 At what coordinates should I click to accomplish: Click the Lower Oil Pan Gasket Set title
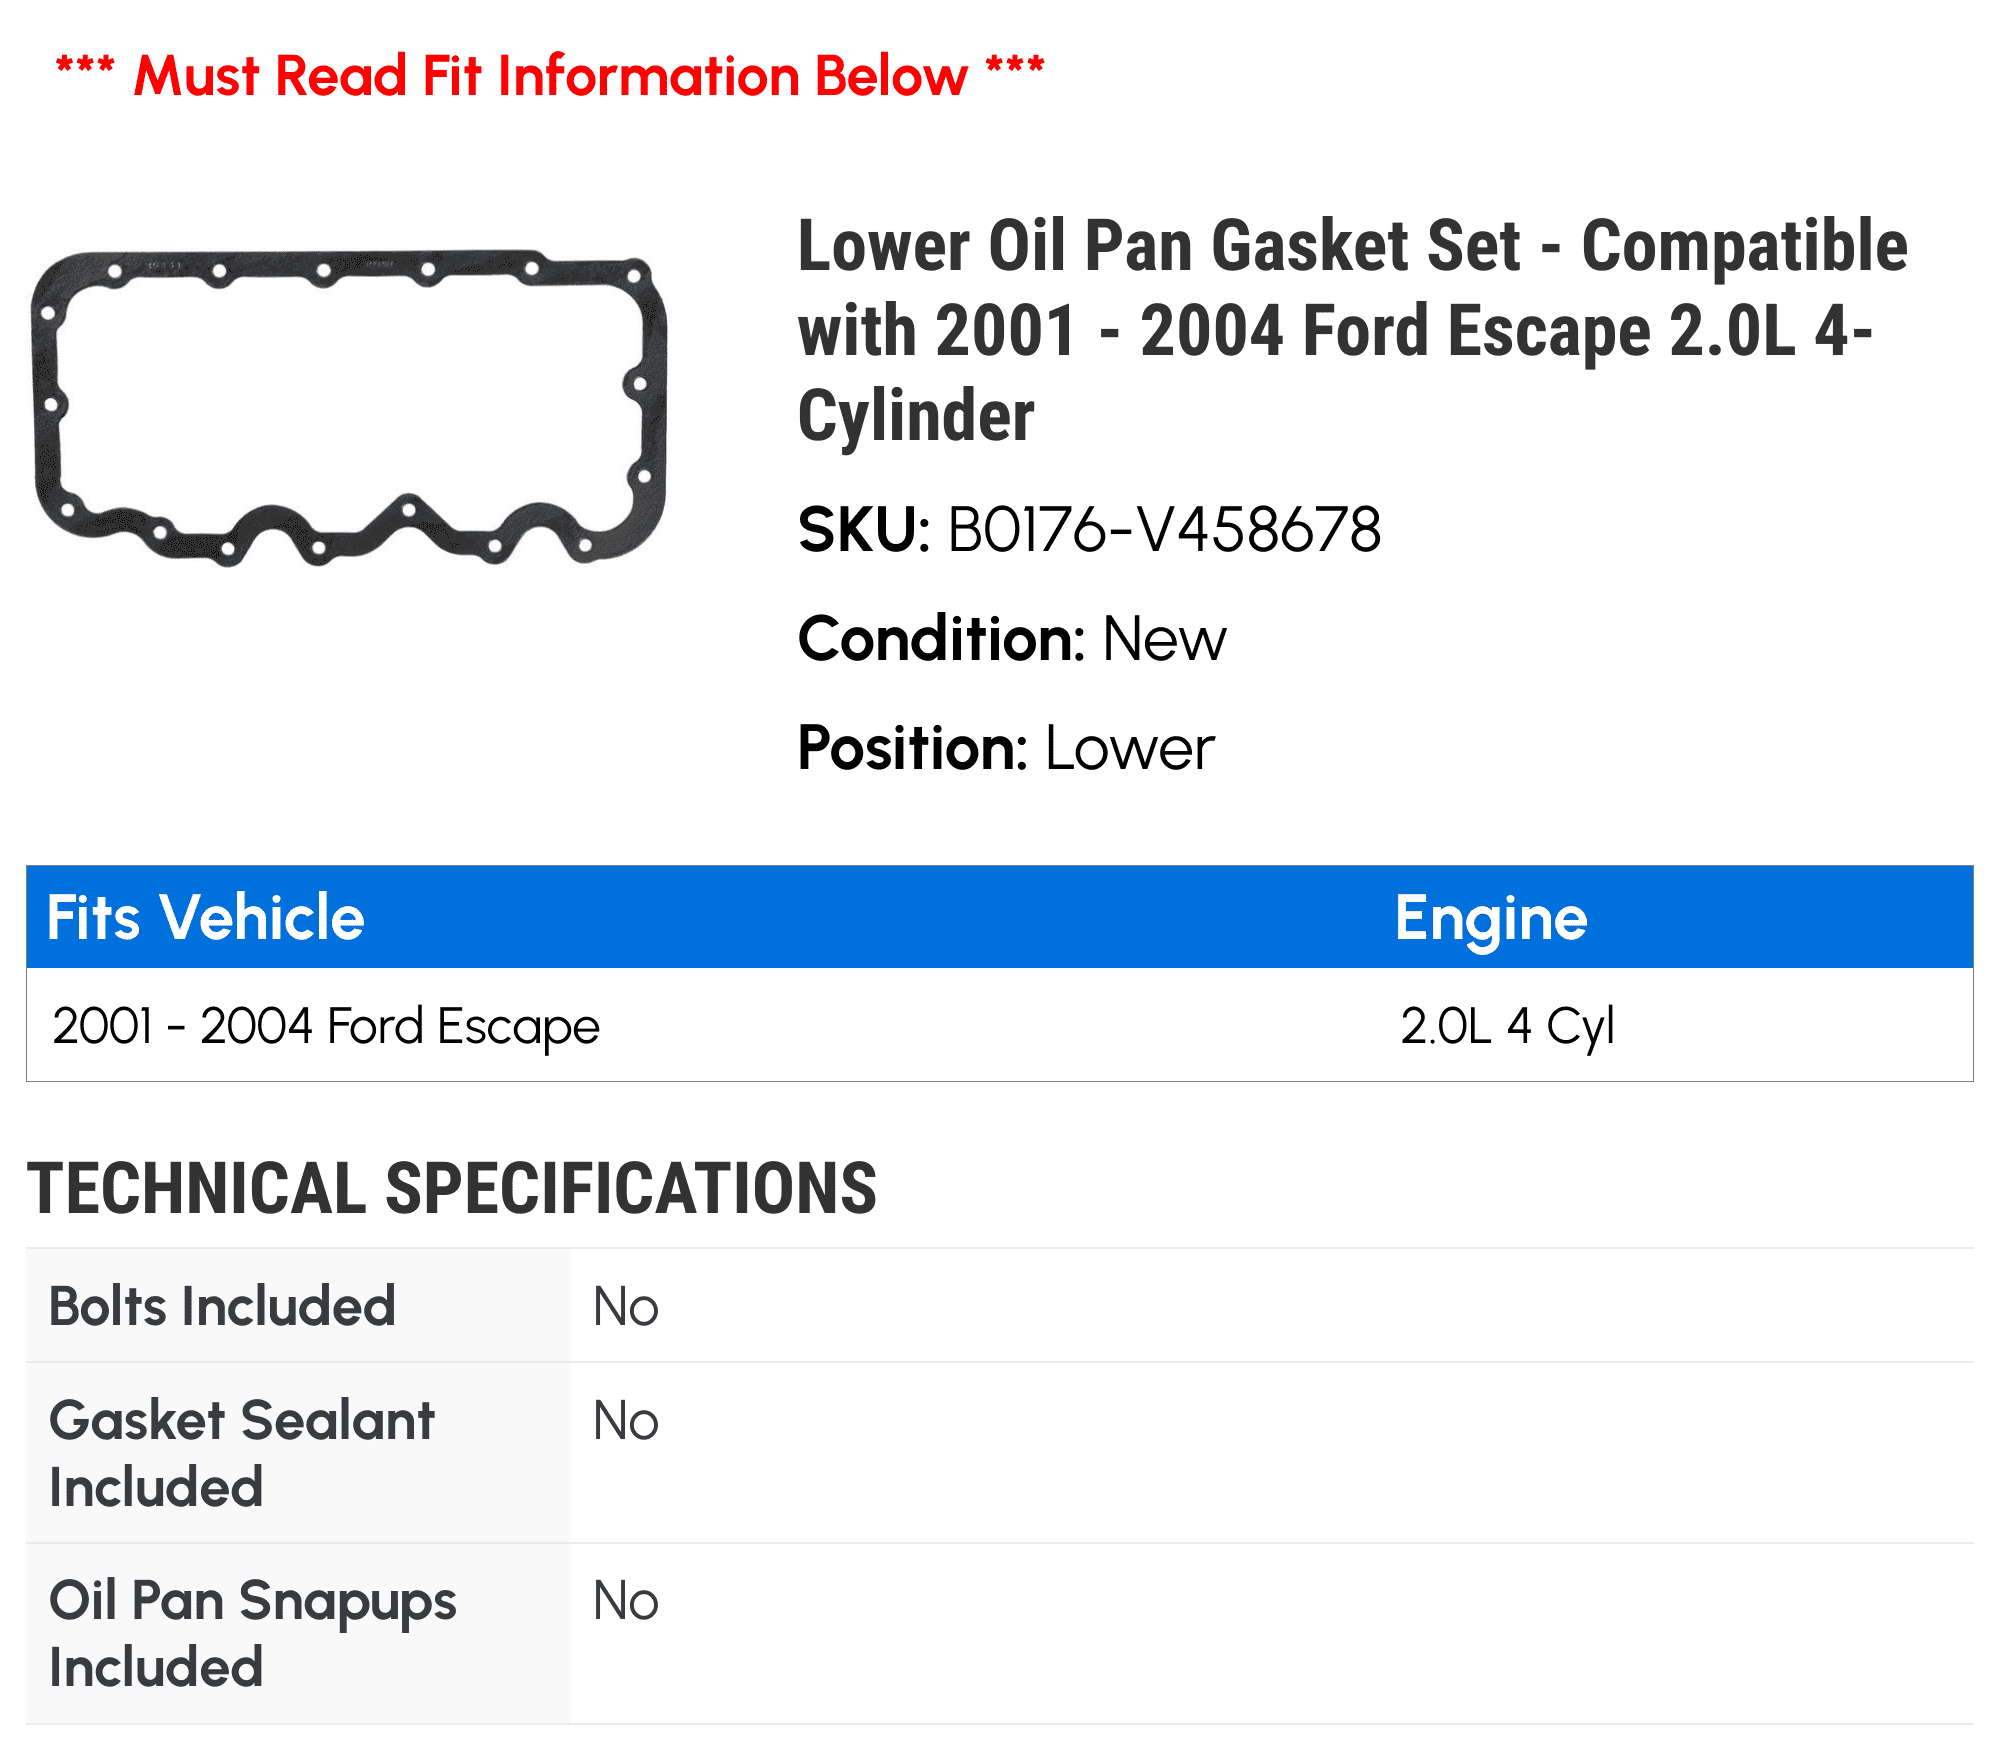point(1352,331)
